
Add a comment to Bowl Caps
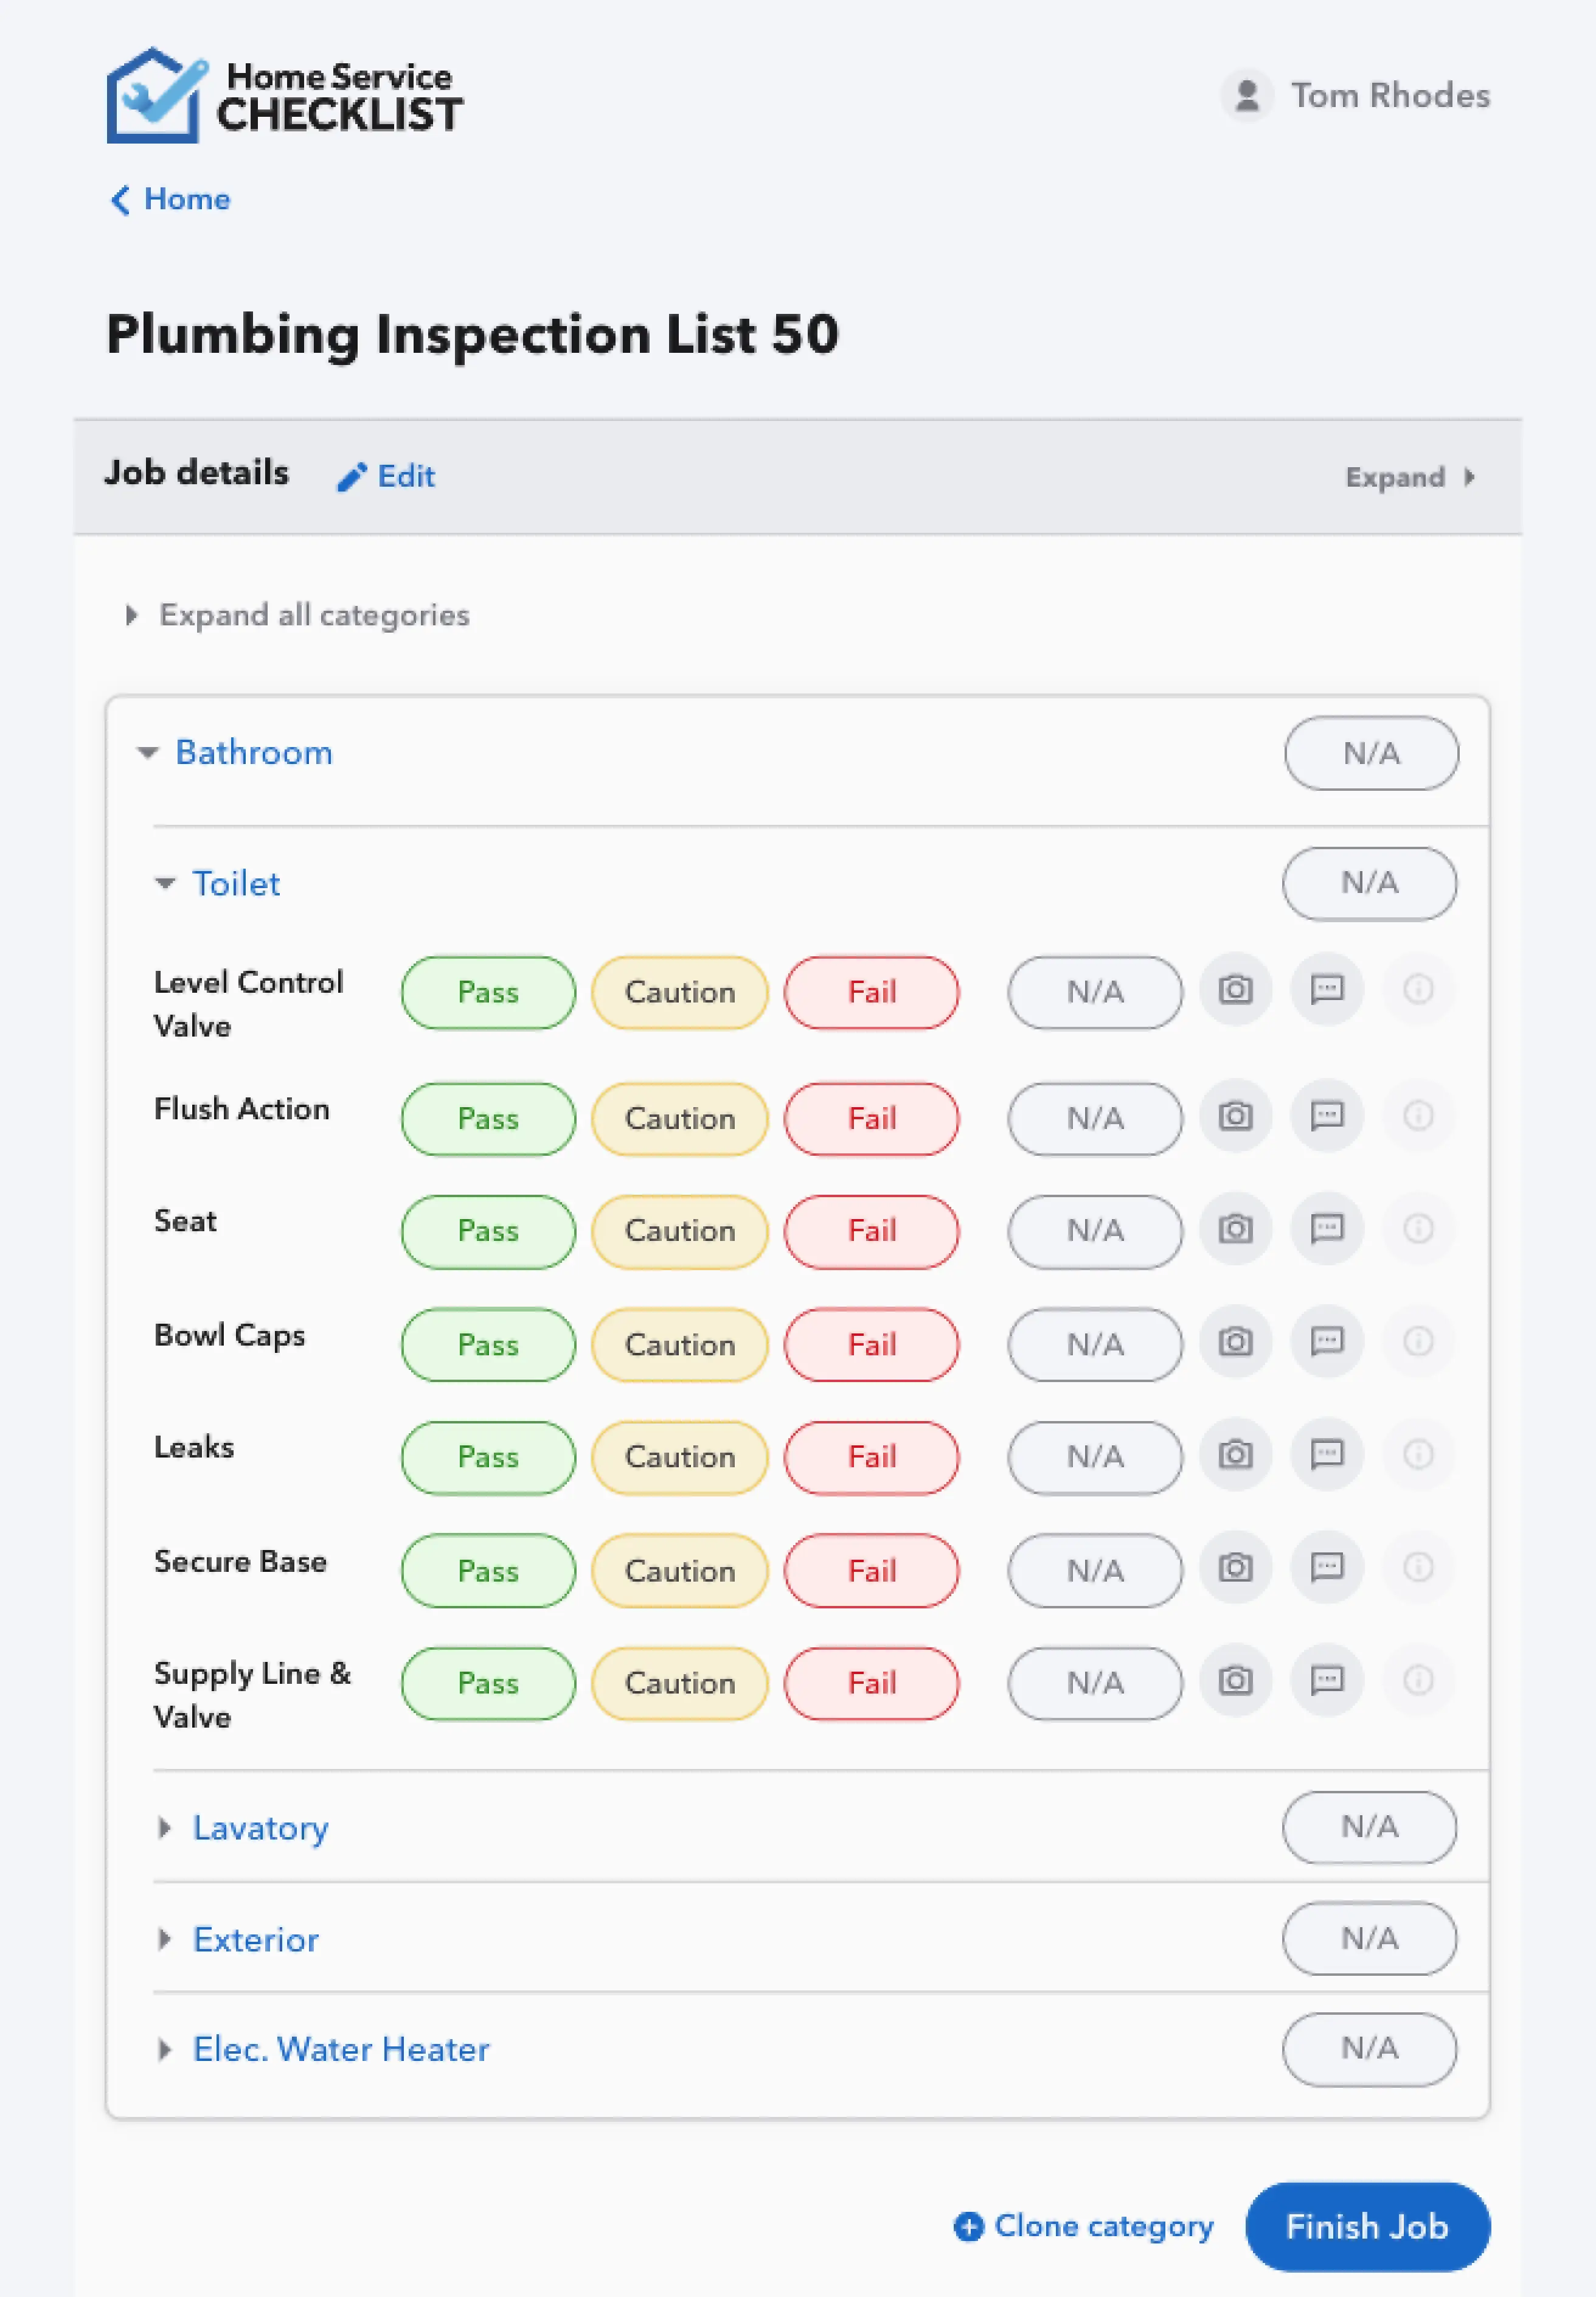(1327, 1341)
